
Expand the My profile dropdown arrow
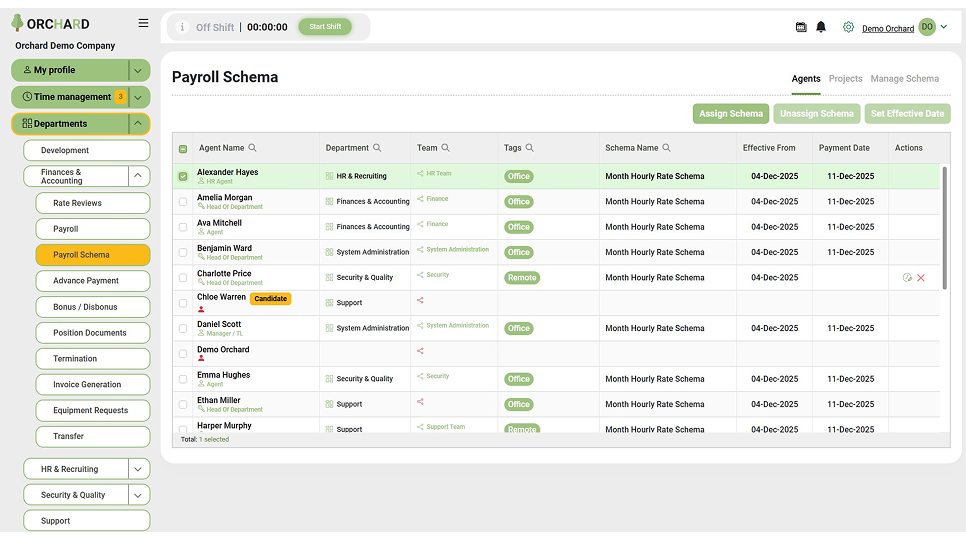(x=138, y=70)
